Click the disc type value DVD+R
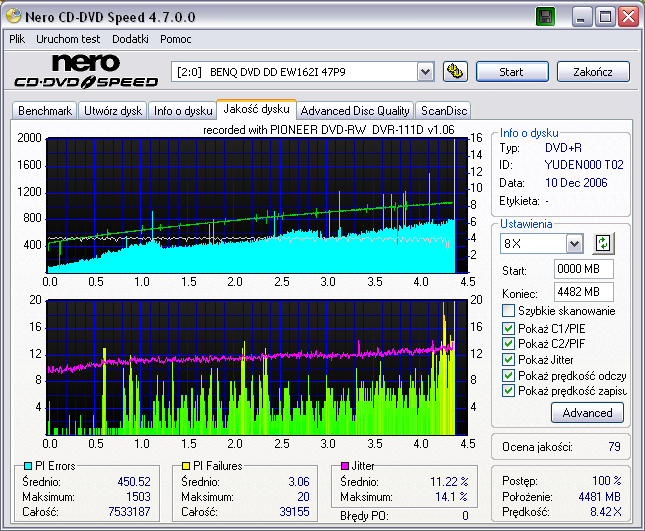Image resolution: width=645 pixels, height=531 pixels. (563, 148)
